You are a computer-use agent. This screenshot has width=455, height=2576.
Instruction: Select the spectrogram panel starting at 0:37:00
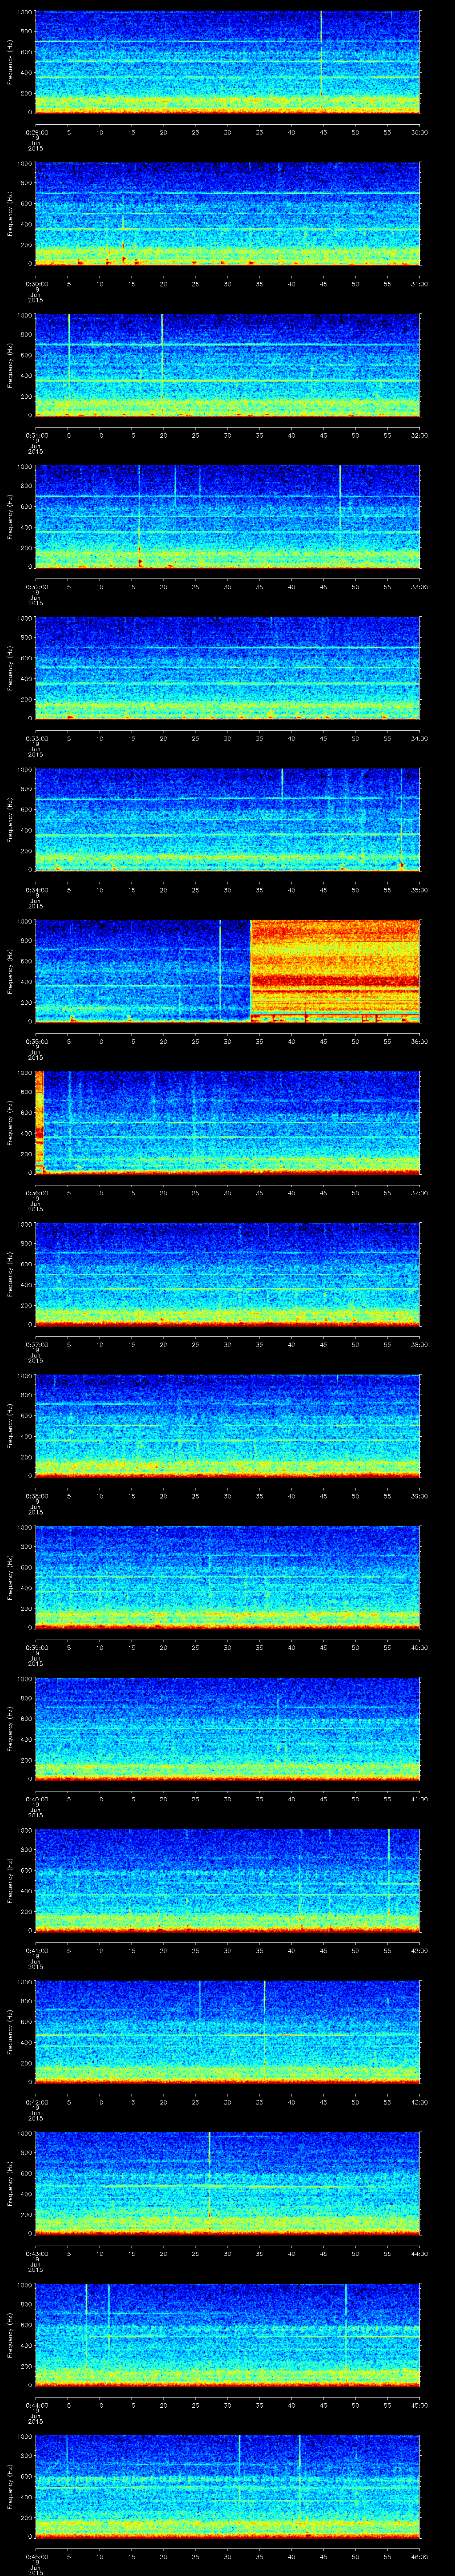[227, 1273]
